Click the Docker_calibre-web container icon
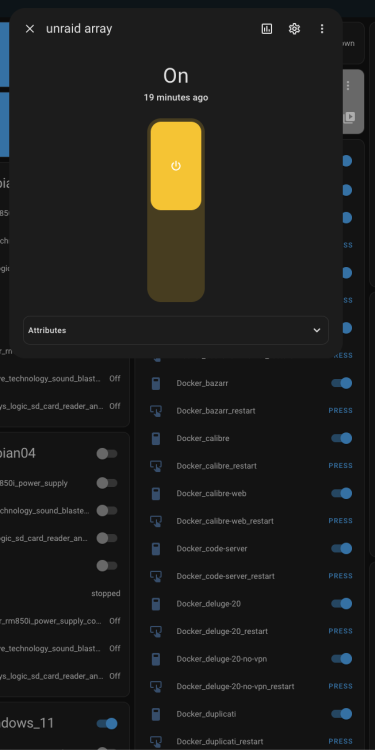The image size is (375, 750). point(156,493)
